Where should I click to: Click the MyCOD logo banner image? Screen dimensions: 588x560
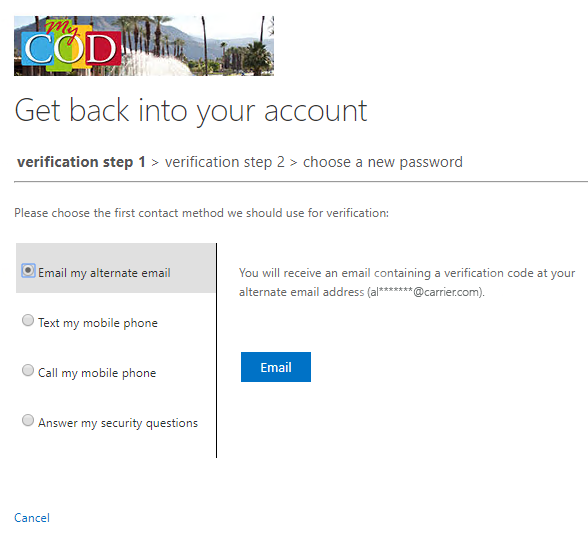pos(144,46)
